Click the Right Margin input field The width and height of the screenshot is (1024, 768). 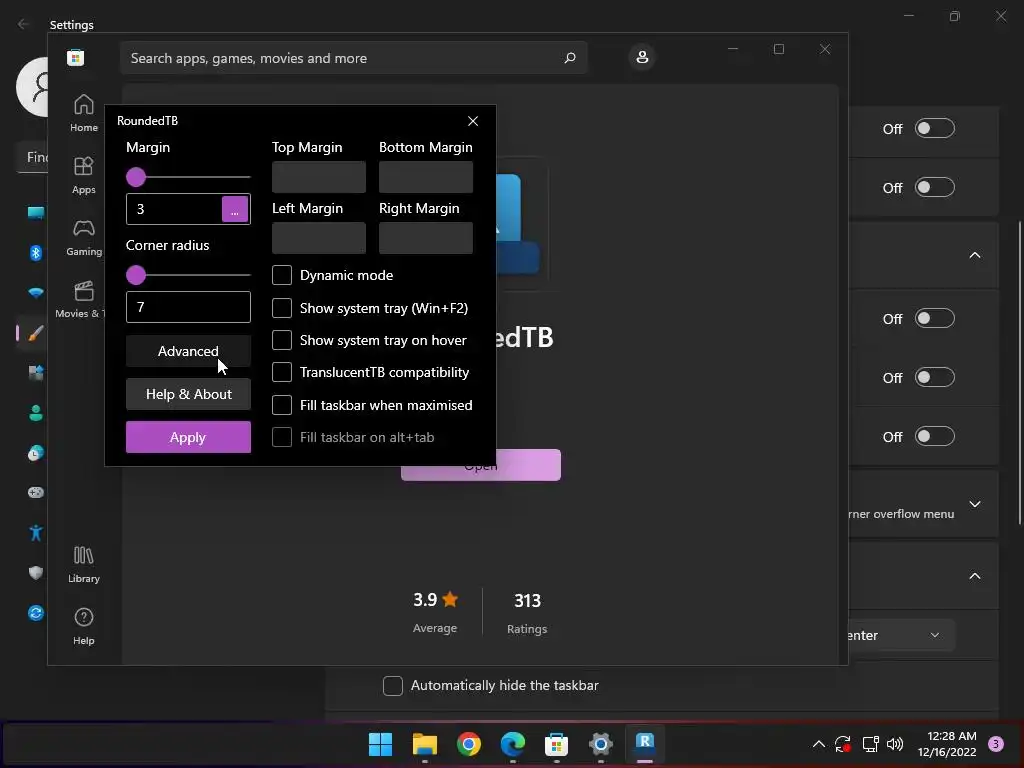point(426,238)
